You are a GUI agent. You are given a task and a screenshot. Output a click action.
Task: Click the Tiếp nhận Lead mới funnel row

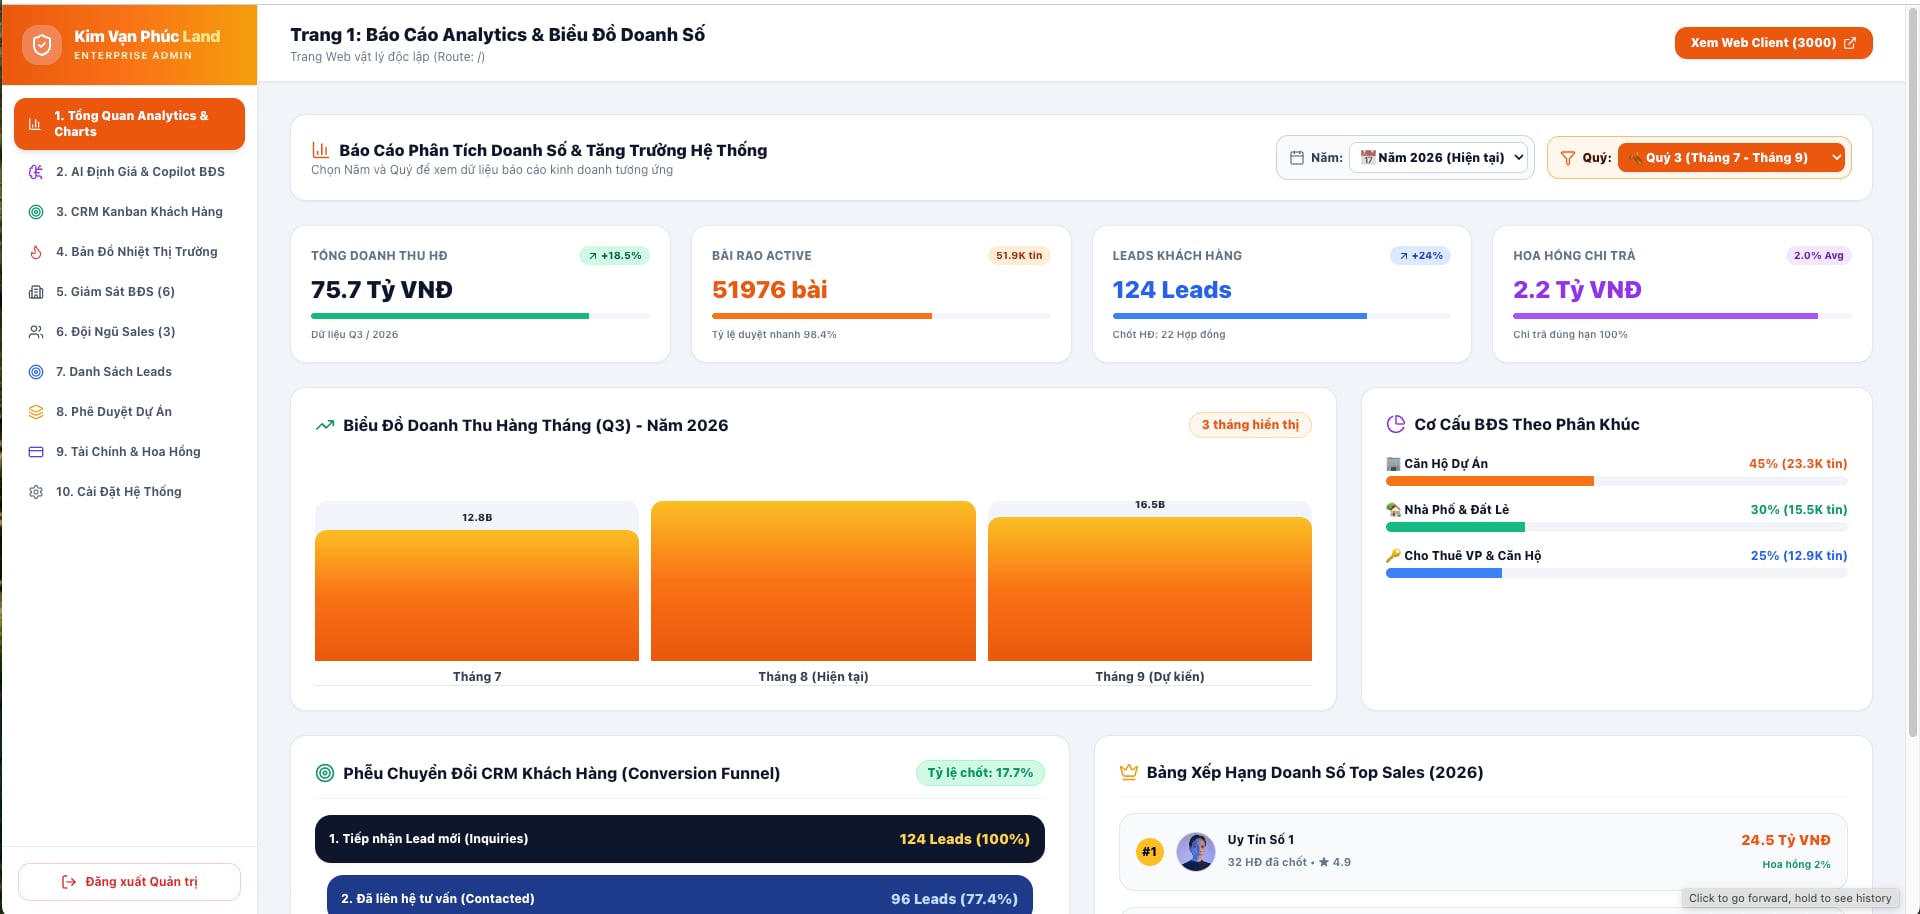(x=680, y=839)
